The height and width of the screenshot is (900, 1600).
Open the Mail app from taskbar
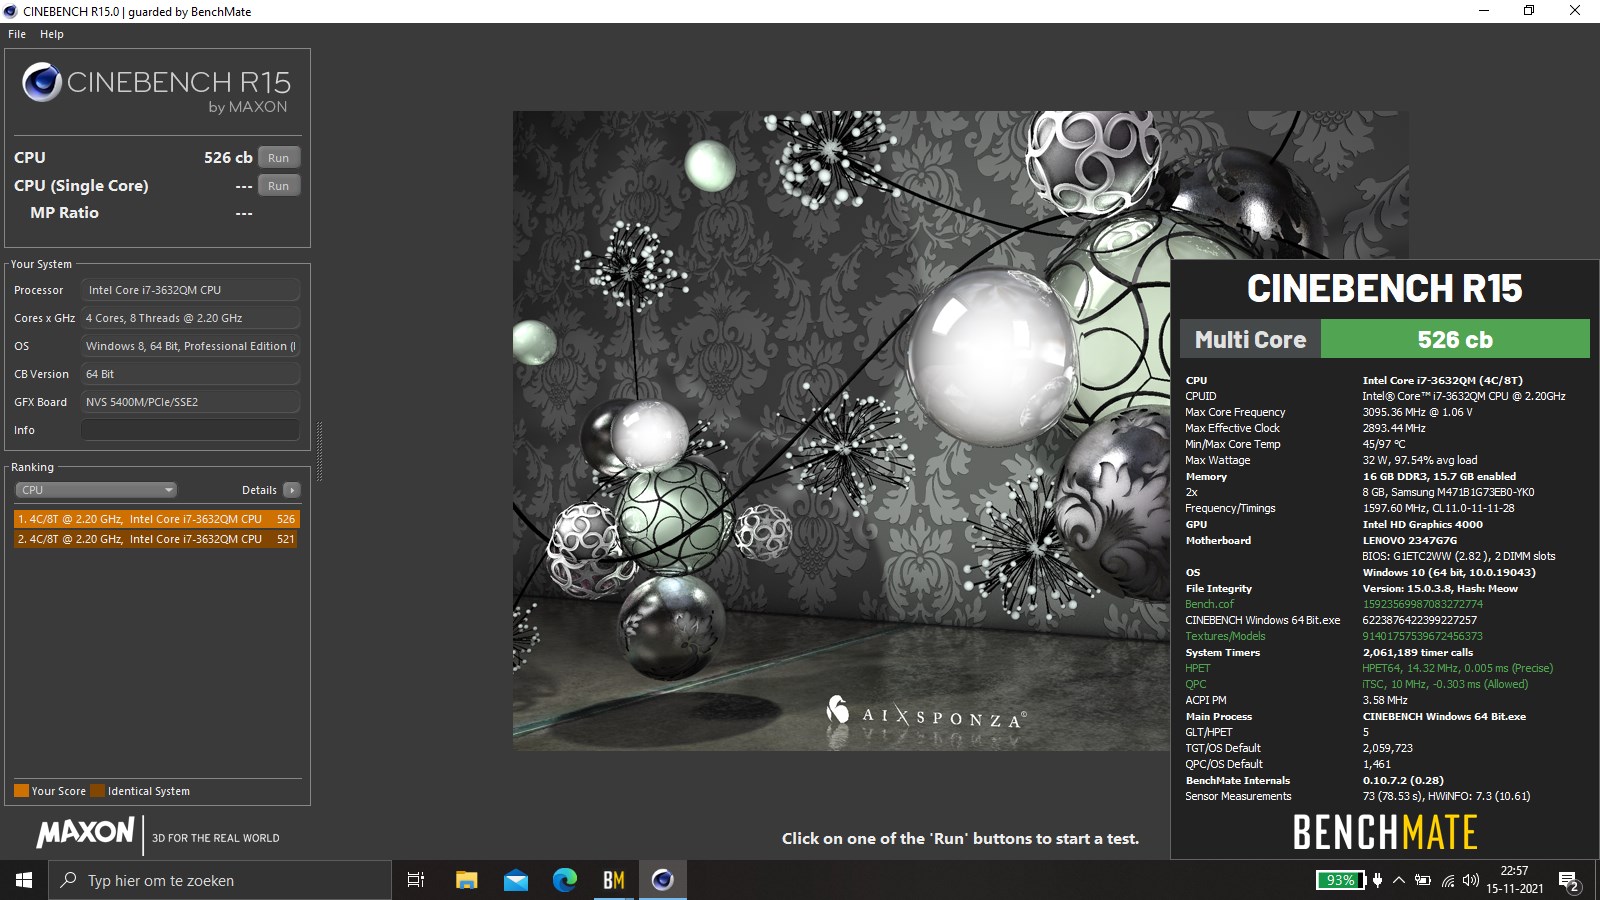point(516,880)
